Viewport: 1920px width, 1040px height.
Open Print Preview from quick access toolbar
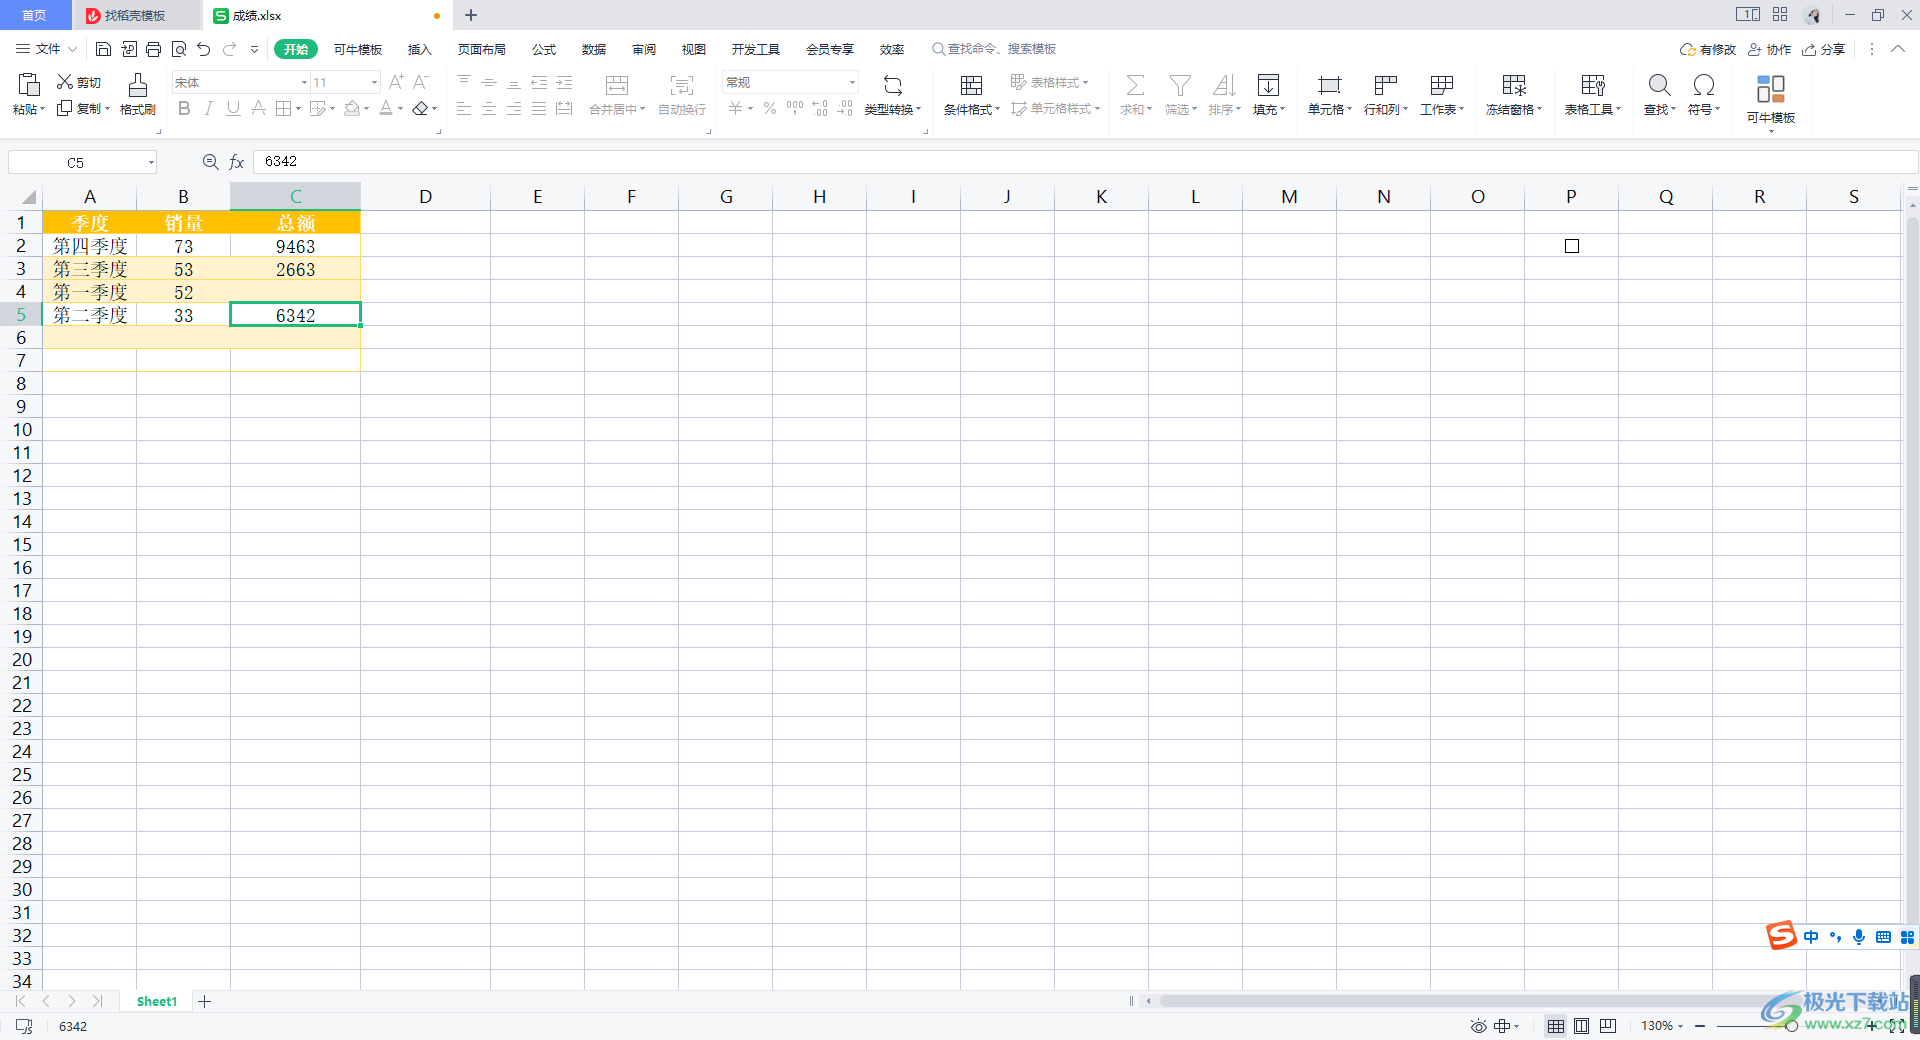[179, 49]
